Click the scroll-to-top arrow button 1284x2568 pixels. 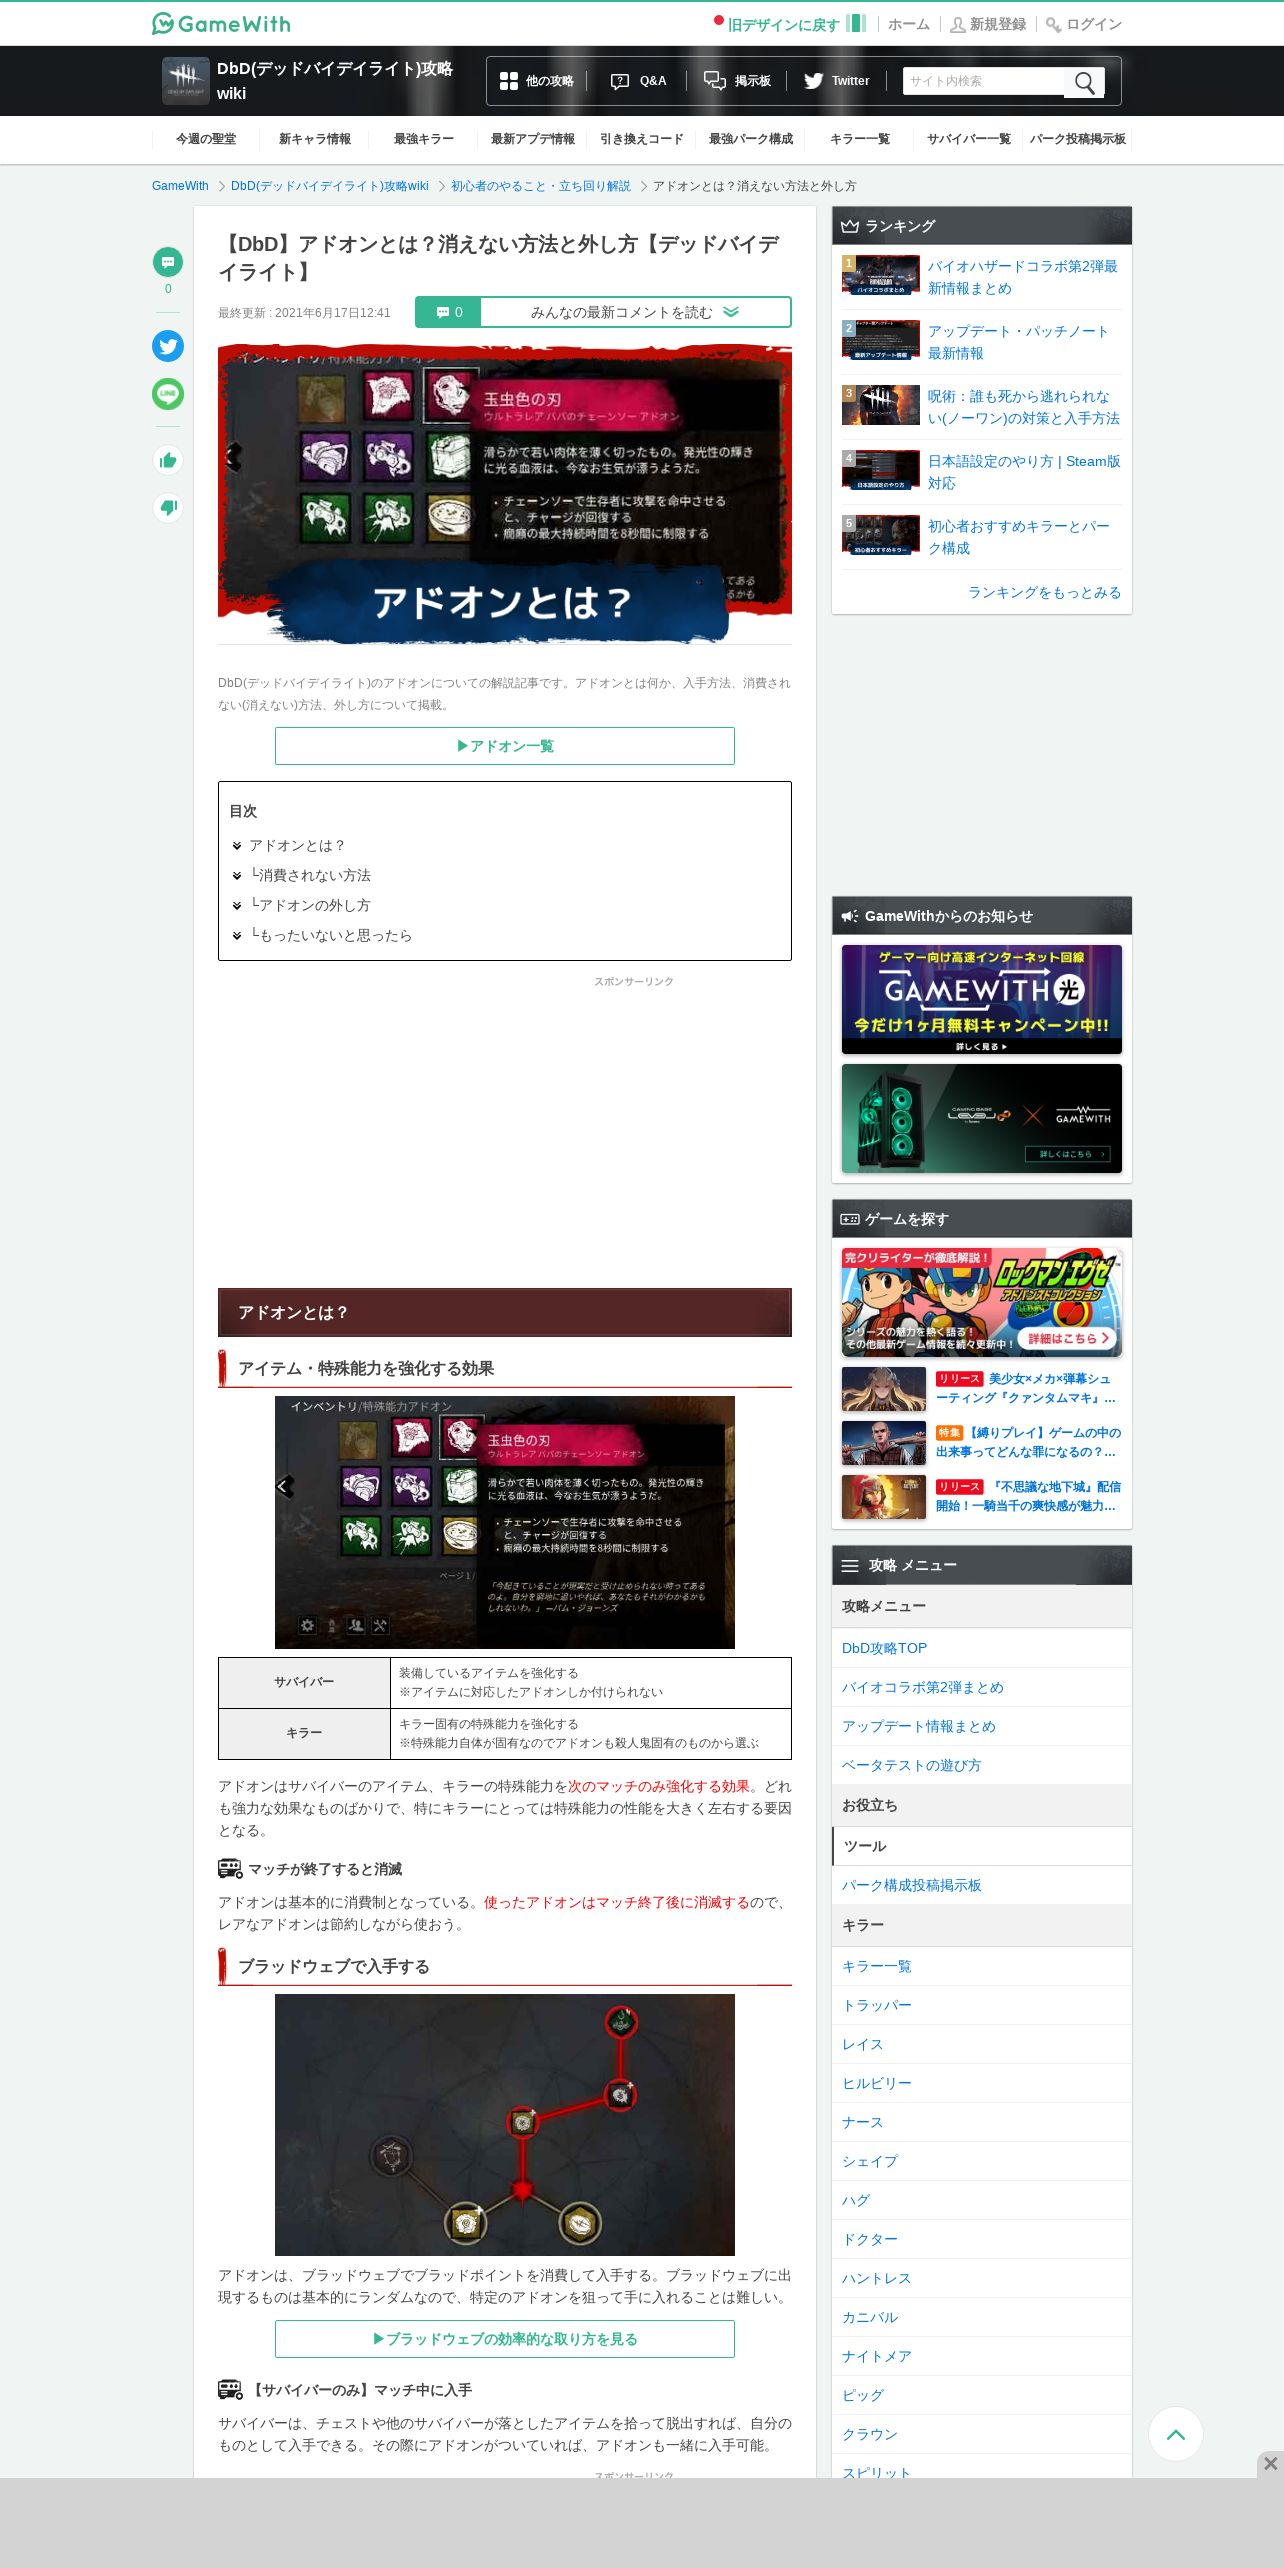coord(1176,2434)
